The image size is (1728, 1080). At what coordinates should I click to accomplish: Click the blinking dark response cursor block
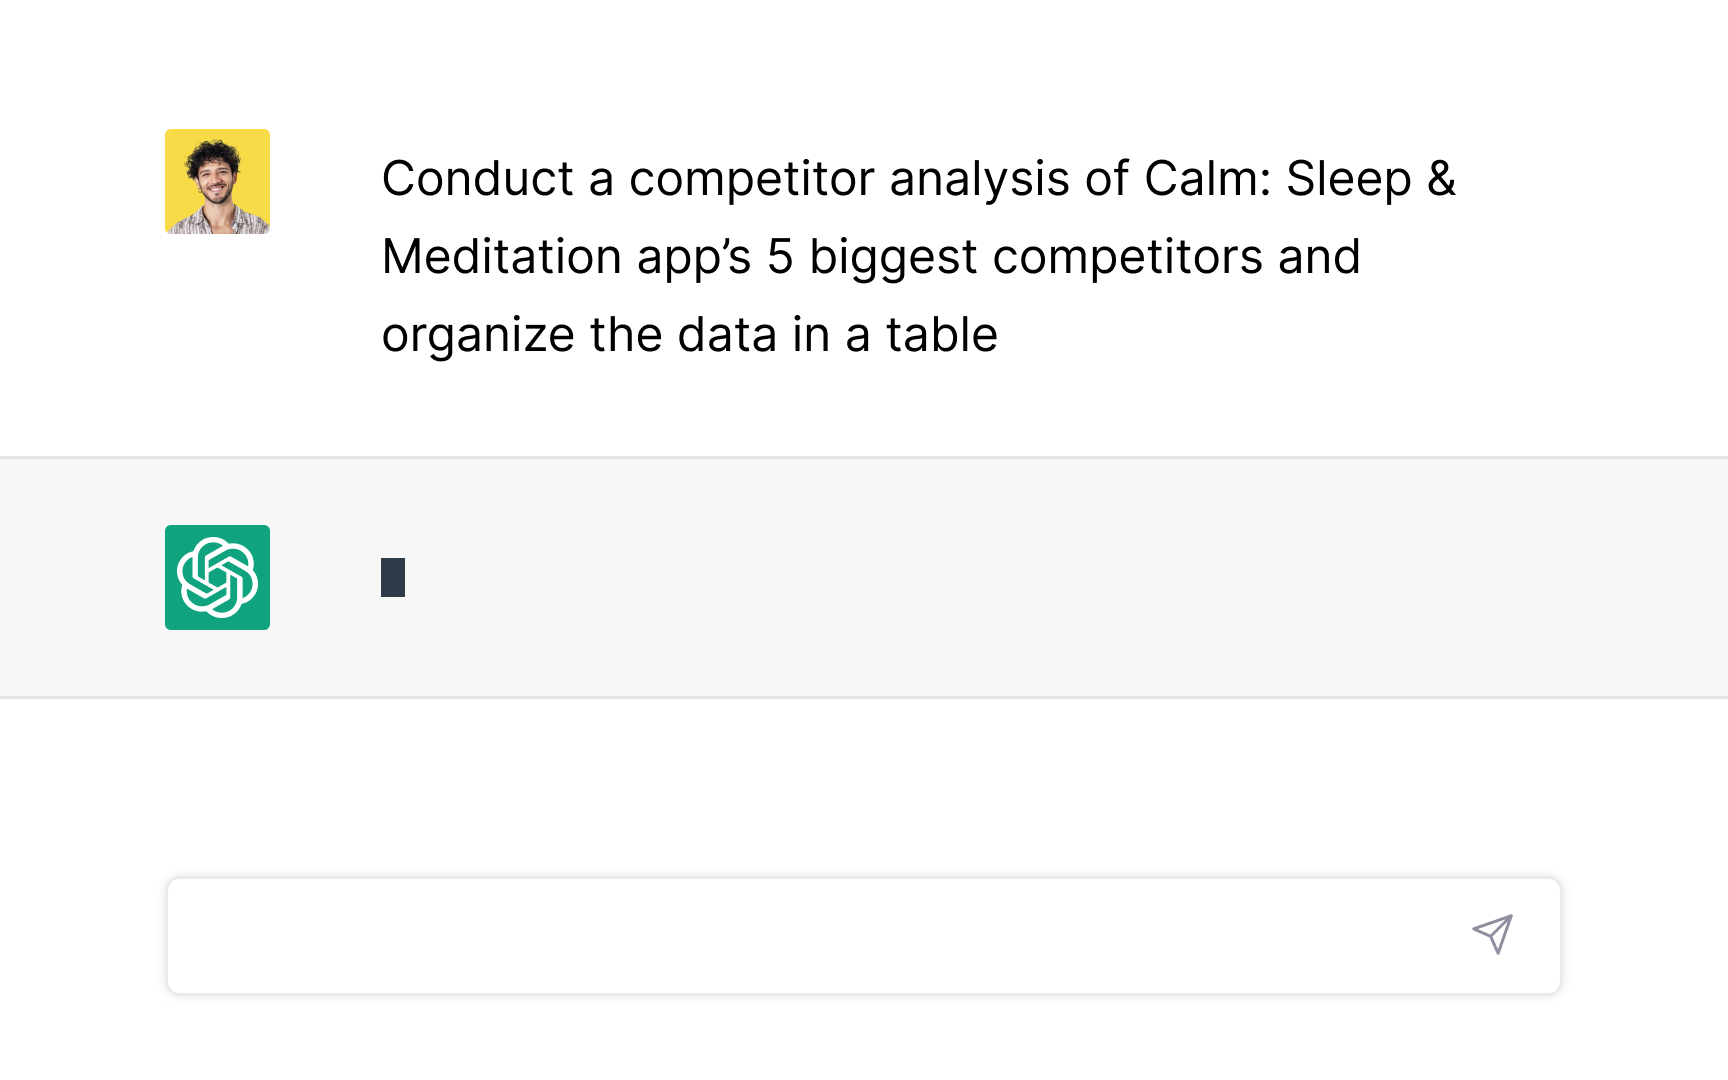pos(393,577)
